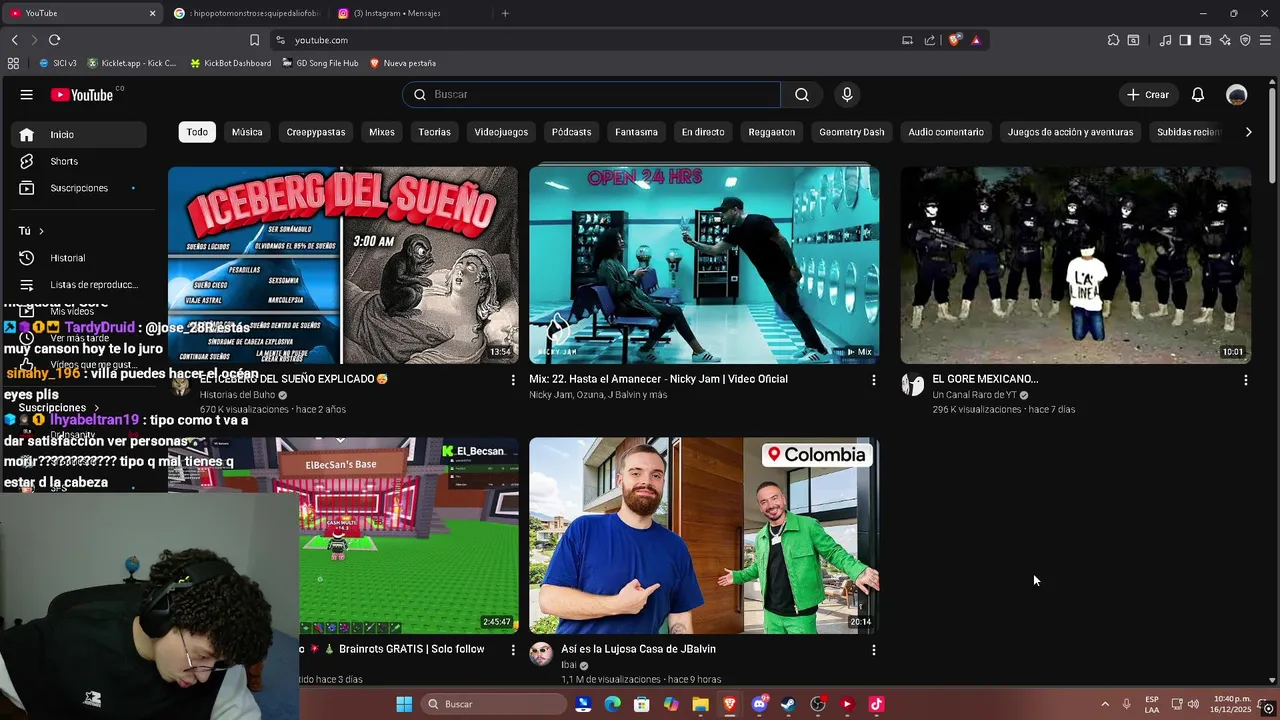The height and width of the screenshot is (720, 1280).
Task: Open options for Brainrots GRATIS video
Action: [x=513, y=650]
